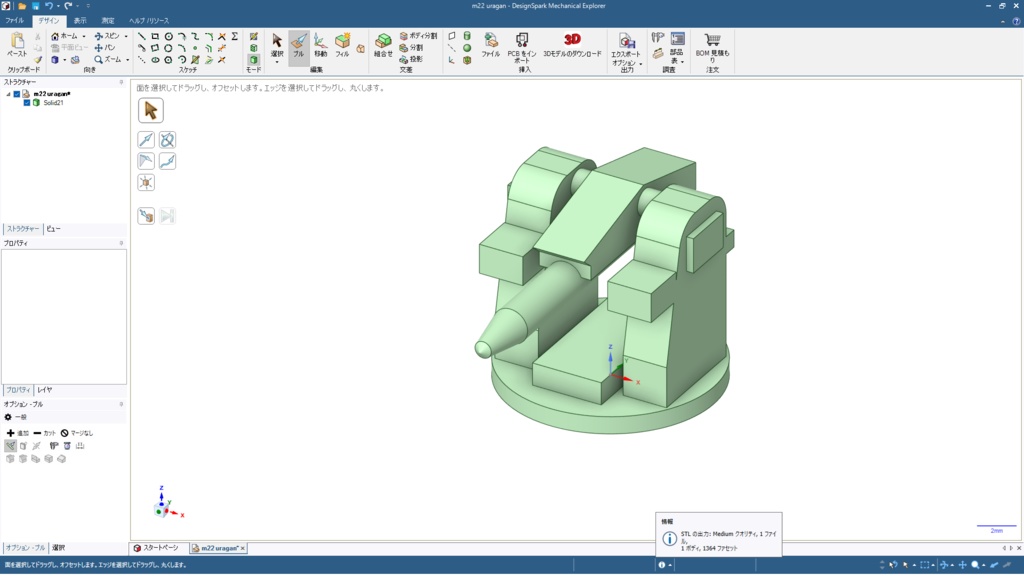This screenshot has width=1024, height=576.
Task: Open the Spin (スピン) dropdown arrow
Action: pos(126,37)
